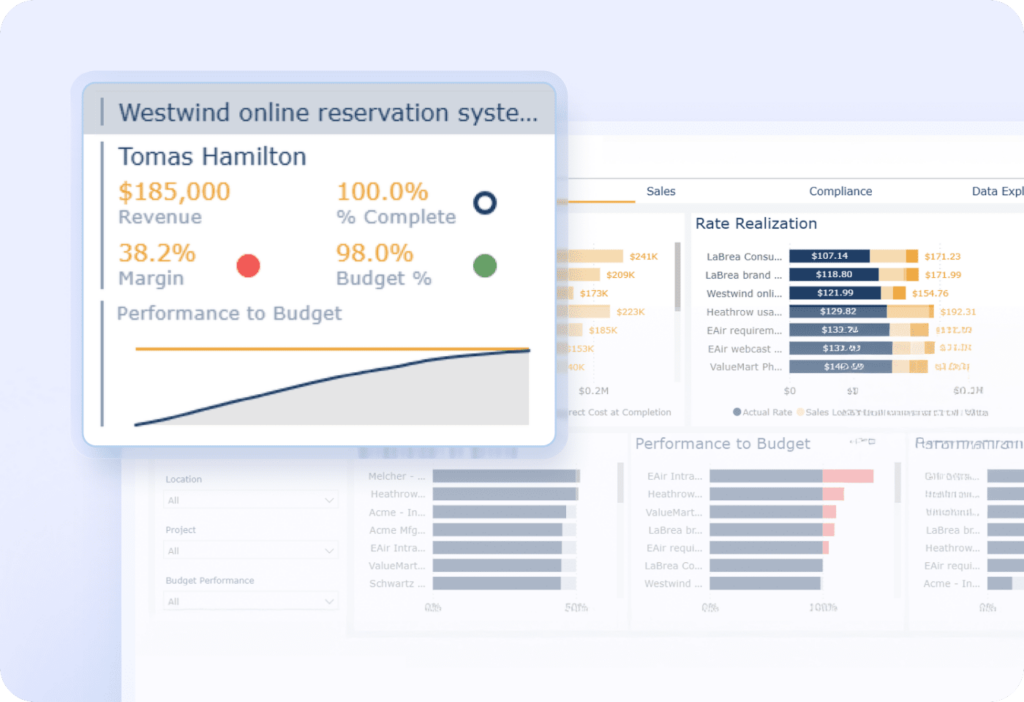Click the Tomas Hamilton name in card
Viewport: 1024px width, 702px height.
pos(212,157)
